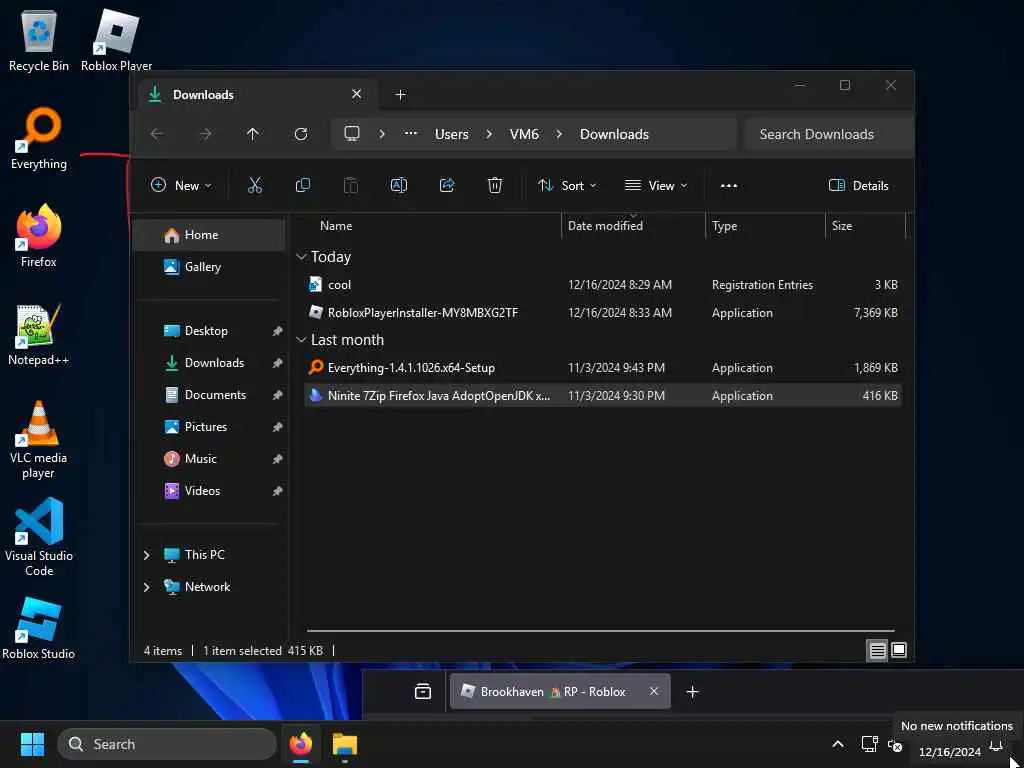Click the Cut scissors icon in toolbar
Viewport: 1024px width, 768px height.
pos(255,185)
